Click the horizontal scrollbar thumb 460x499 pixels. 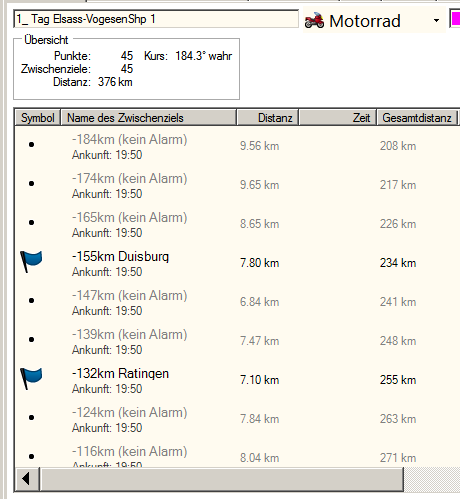[x=222, y=479]
